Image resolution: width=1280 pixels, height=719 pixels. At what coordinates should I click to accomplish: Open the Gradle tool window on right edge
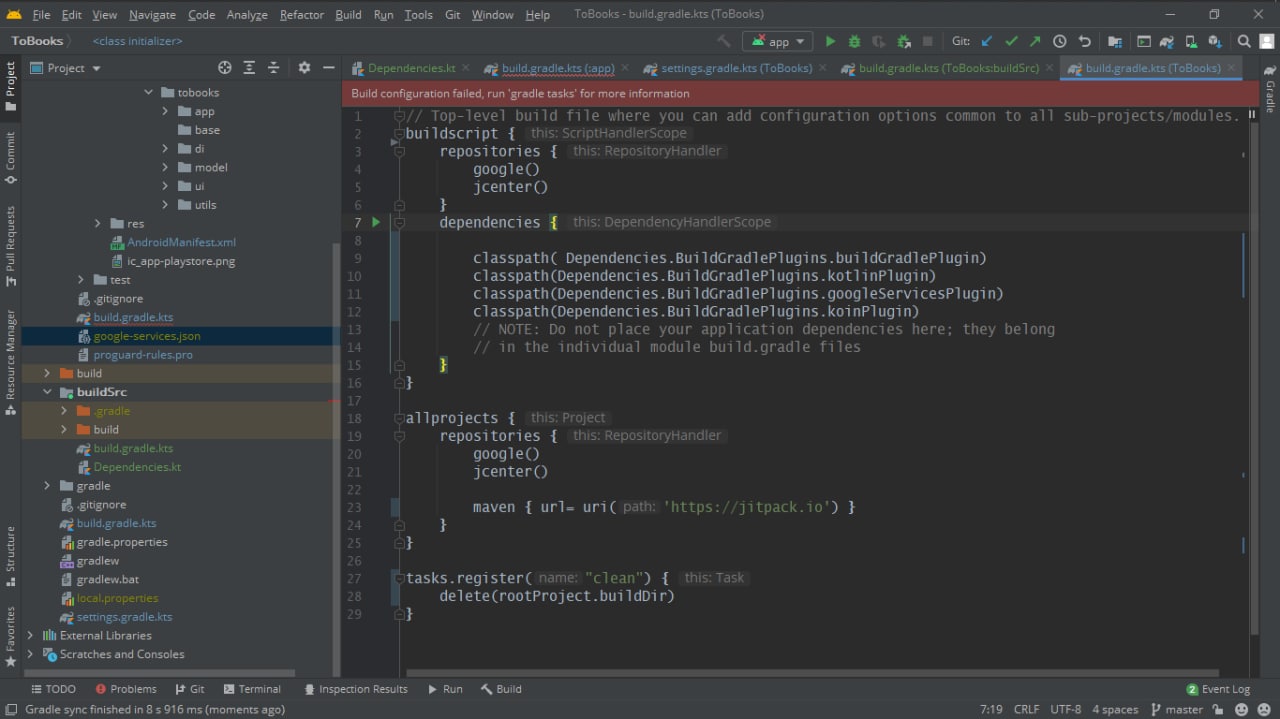pyautogui.click(x=1270, y=91)
